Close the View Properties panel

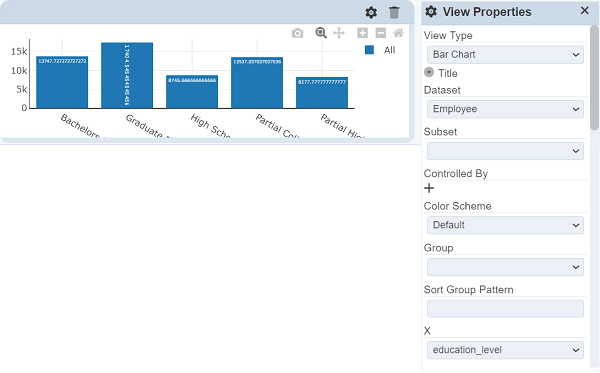coord(584,11)
